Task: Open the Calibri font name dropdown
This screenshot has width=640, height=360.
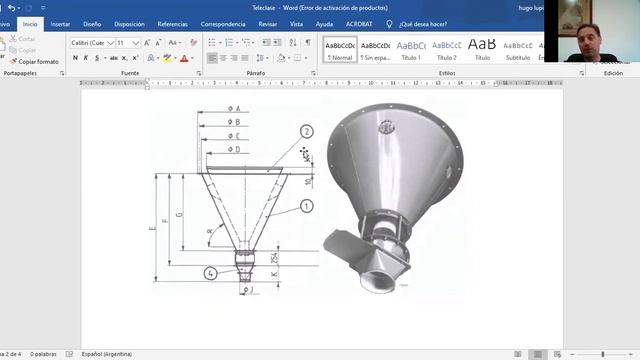Action: coord(110,43)
